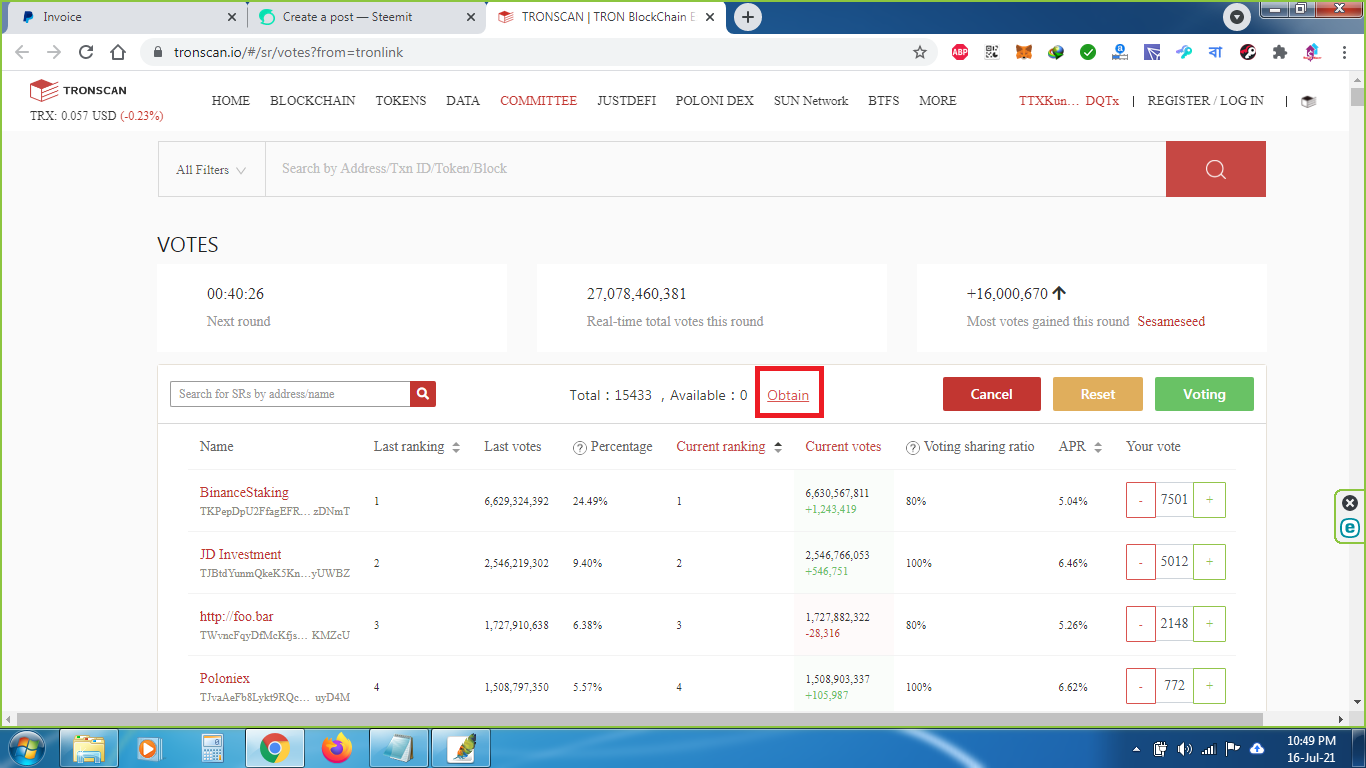Click the Obtain link
The image size is (1366, 768).
coord(788,395)
